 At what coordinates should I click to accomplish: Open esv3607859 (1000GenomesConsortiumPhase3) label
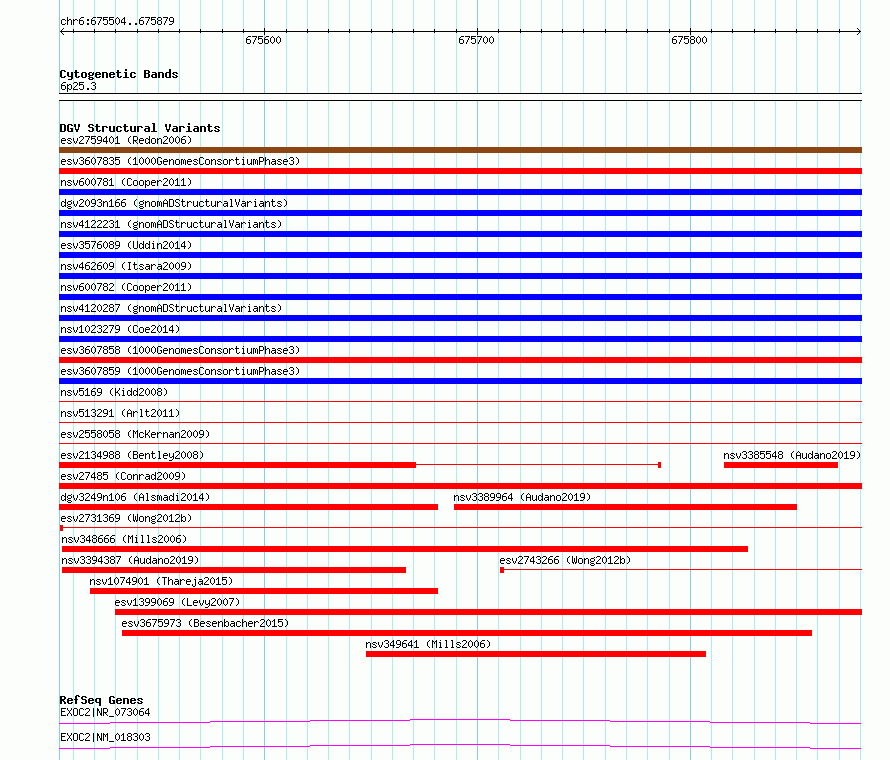180,371
